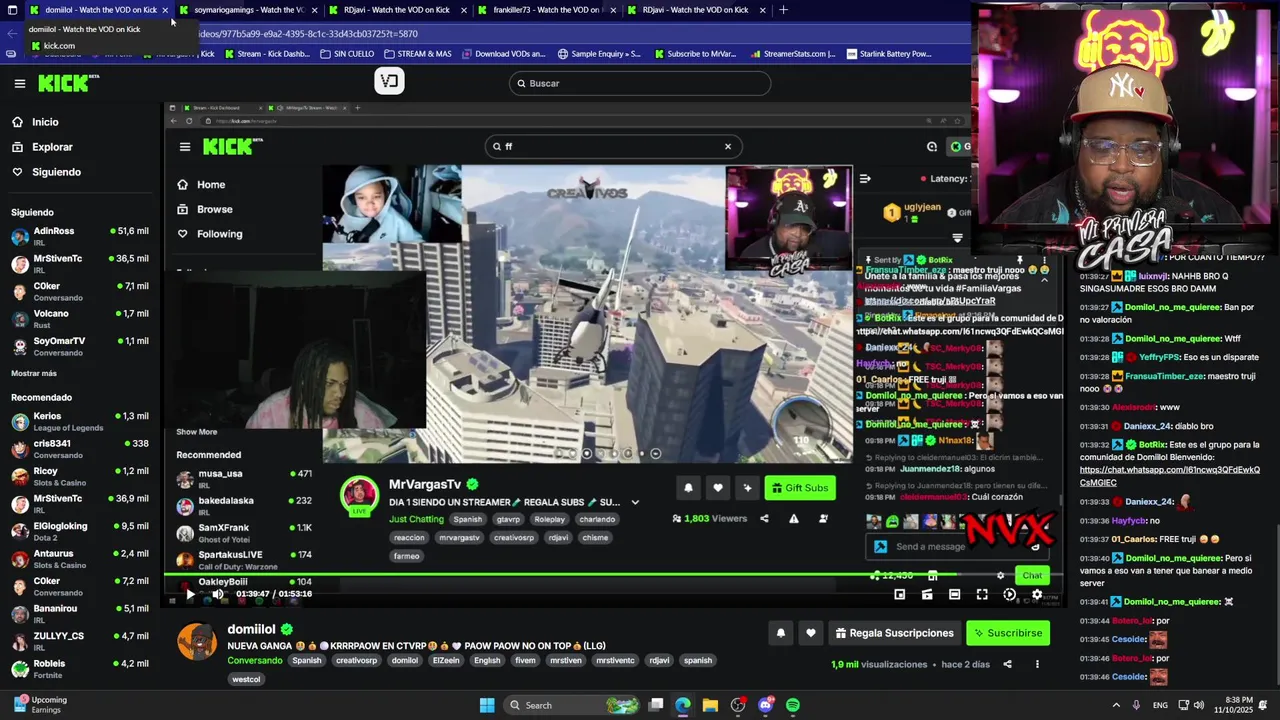Click domiilol channel avatar
Image resolution: width=1280 pixels, height=720 pixels.
(x=197, y=641)
